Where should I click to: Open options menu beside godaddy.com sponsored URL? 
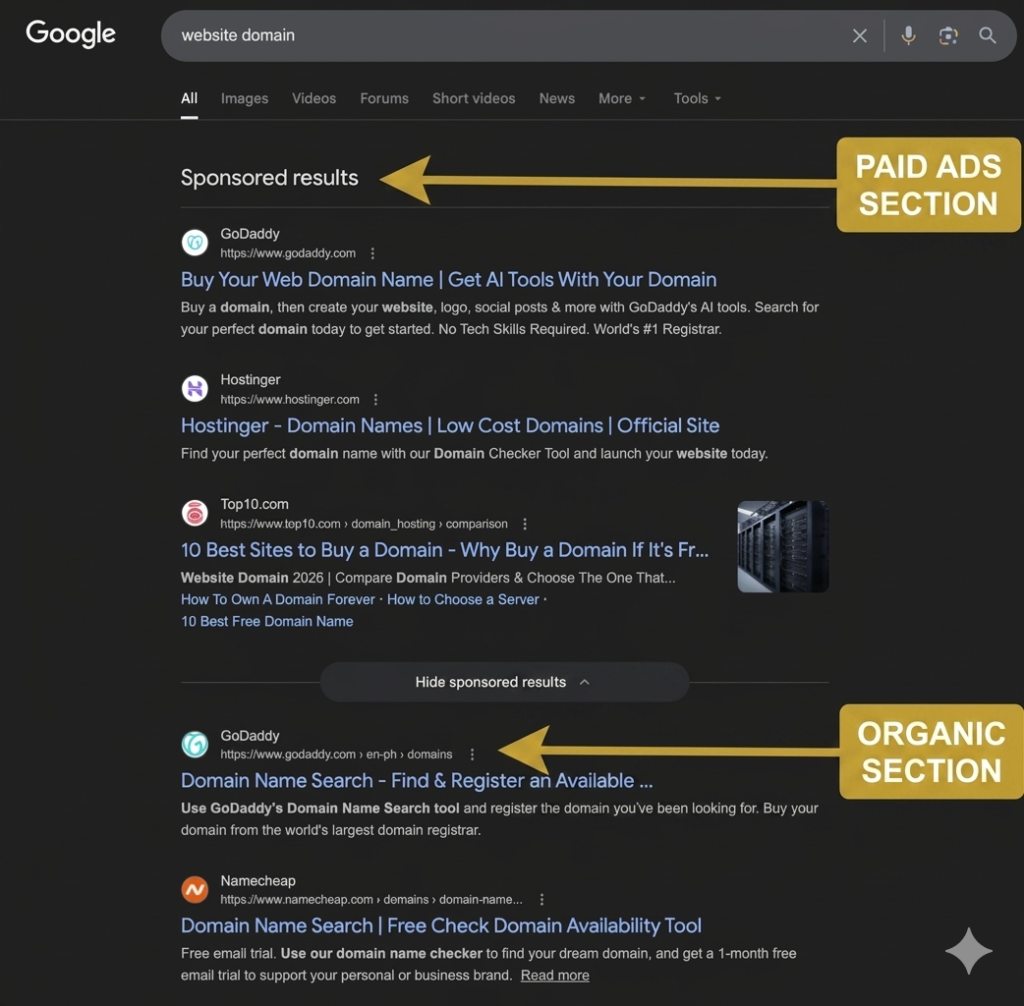372,253
